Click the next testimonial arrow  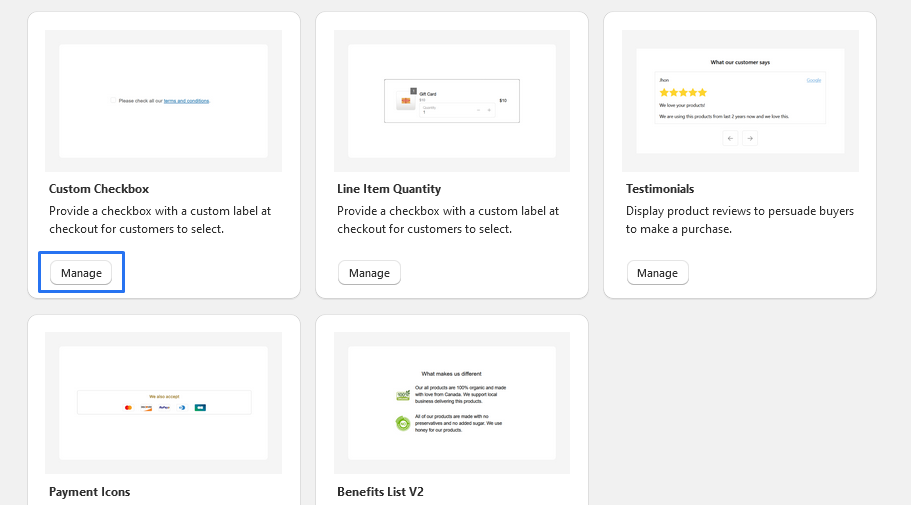coord(750,138)
